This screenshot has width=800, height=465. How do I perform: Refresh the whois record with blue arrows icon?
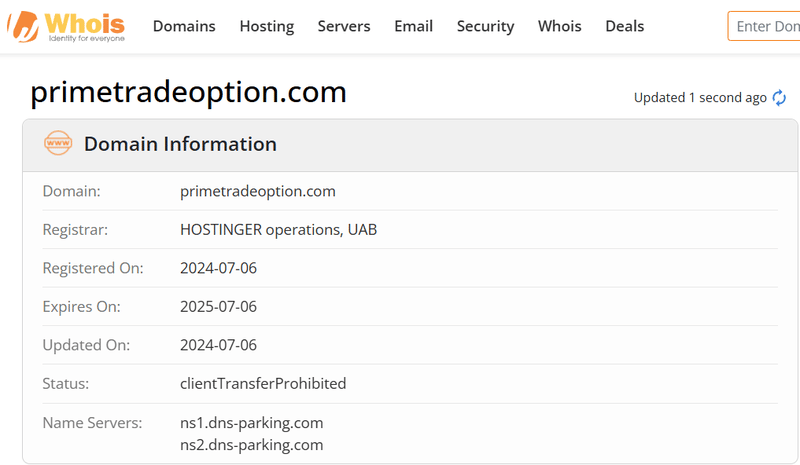tap(779, 97)
